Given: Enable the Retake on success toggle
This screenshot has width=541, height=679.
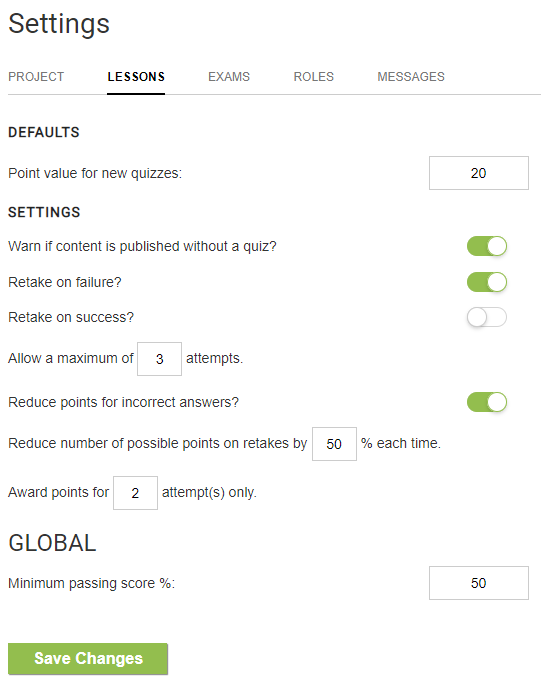Looking at the screenshot, I should 487,317.
